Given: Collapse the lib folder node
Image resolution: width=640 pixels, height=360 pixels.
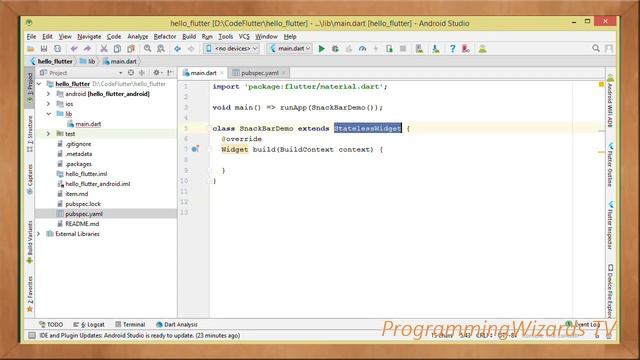Looking at the screenshot, I should pyautogui.click(x=48, y=114).
